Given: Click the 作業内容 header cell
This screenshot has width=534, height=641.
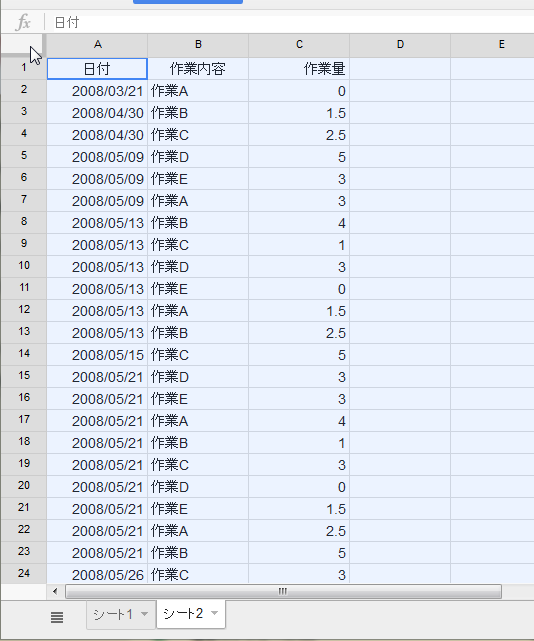Looking at the screenshot, I should click(x=198, y=69).
